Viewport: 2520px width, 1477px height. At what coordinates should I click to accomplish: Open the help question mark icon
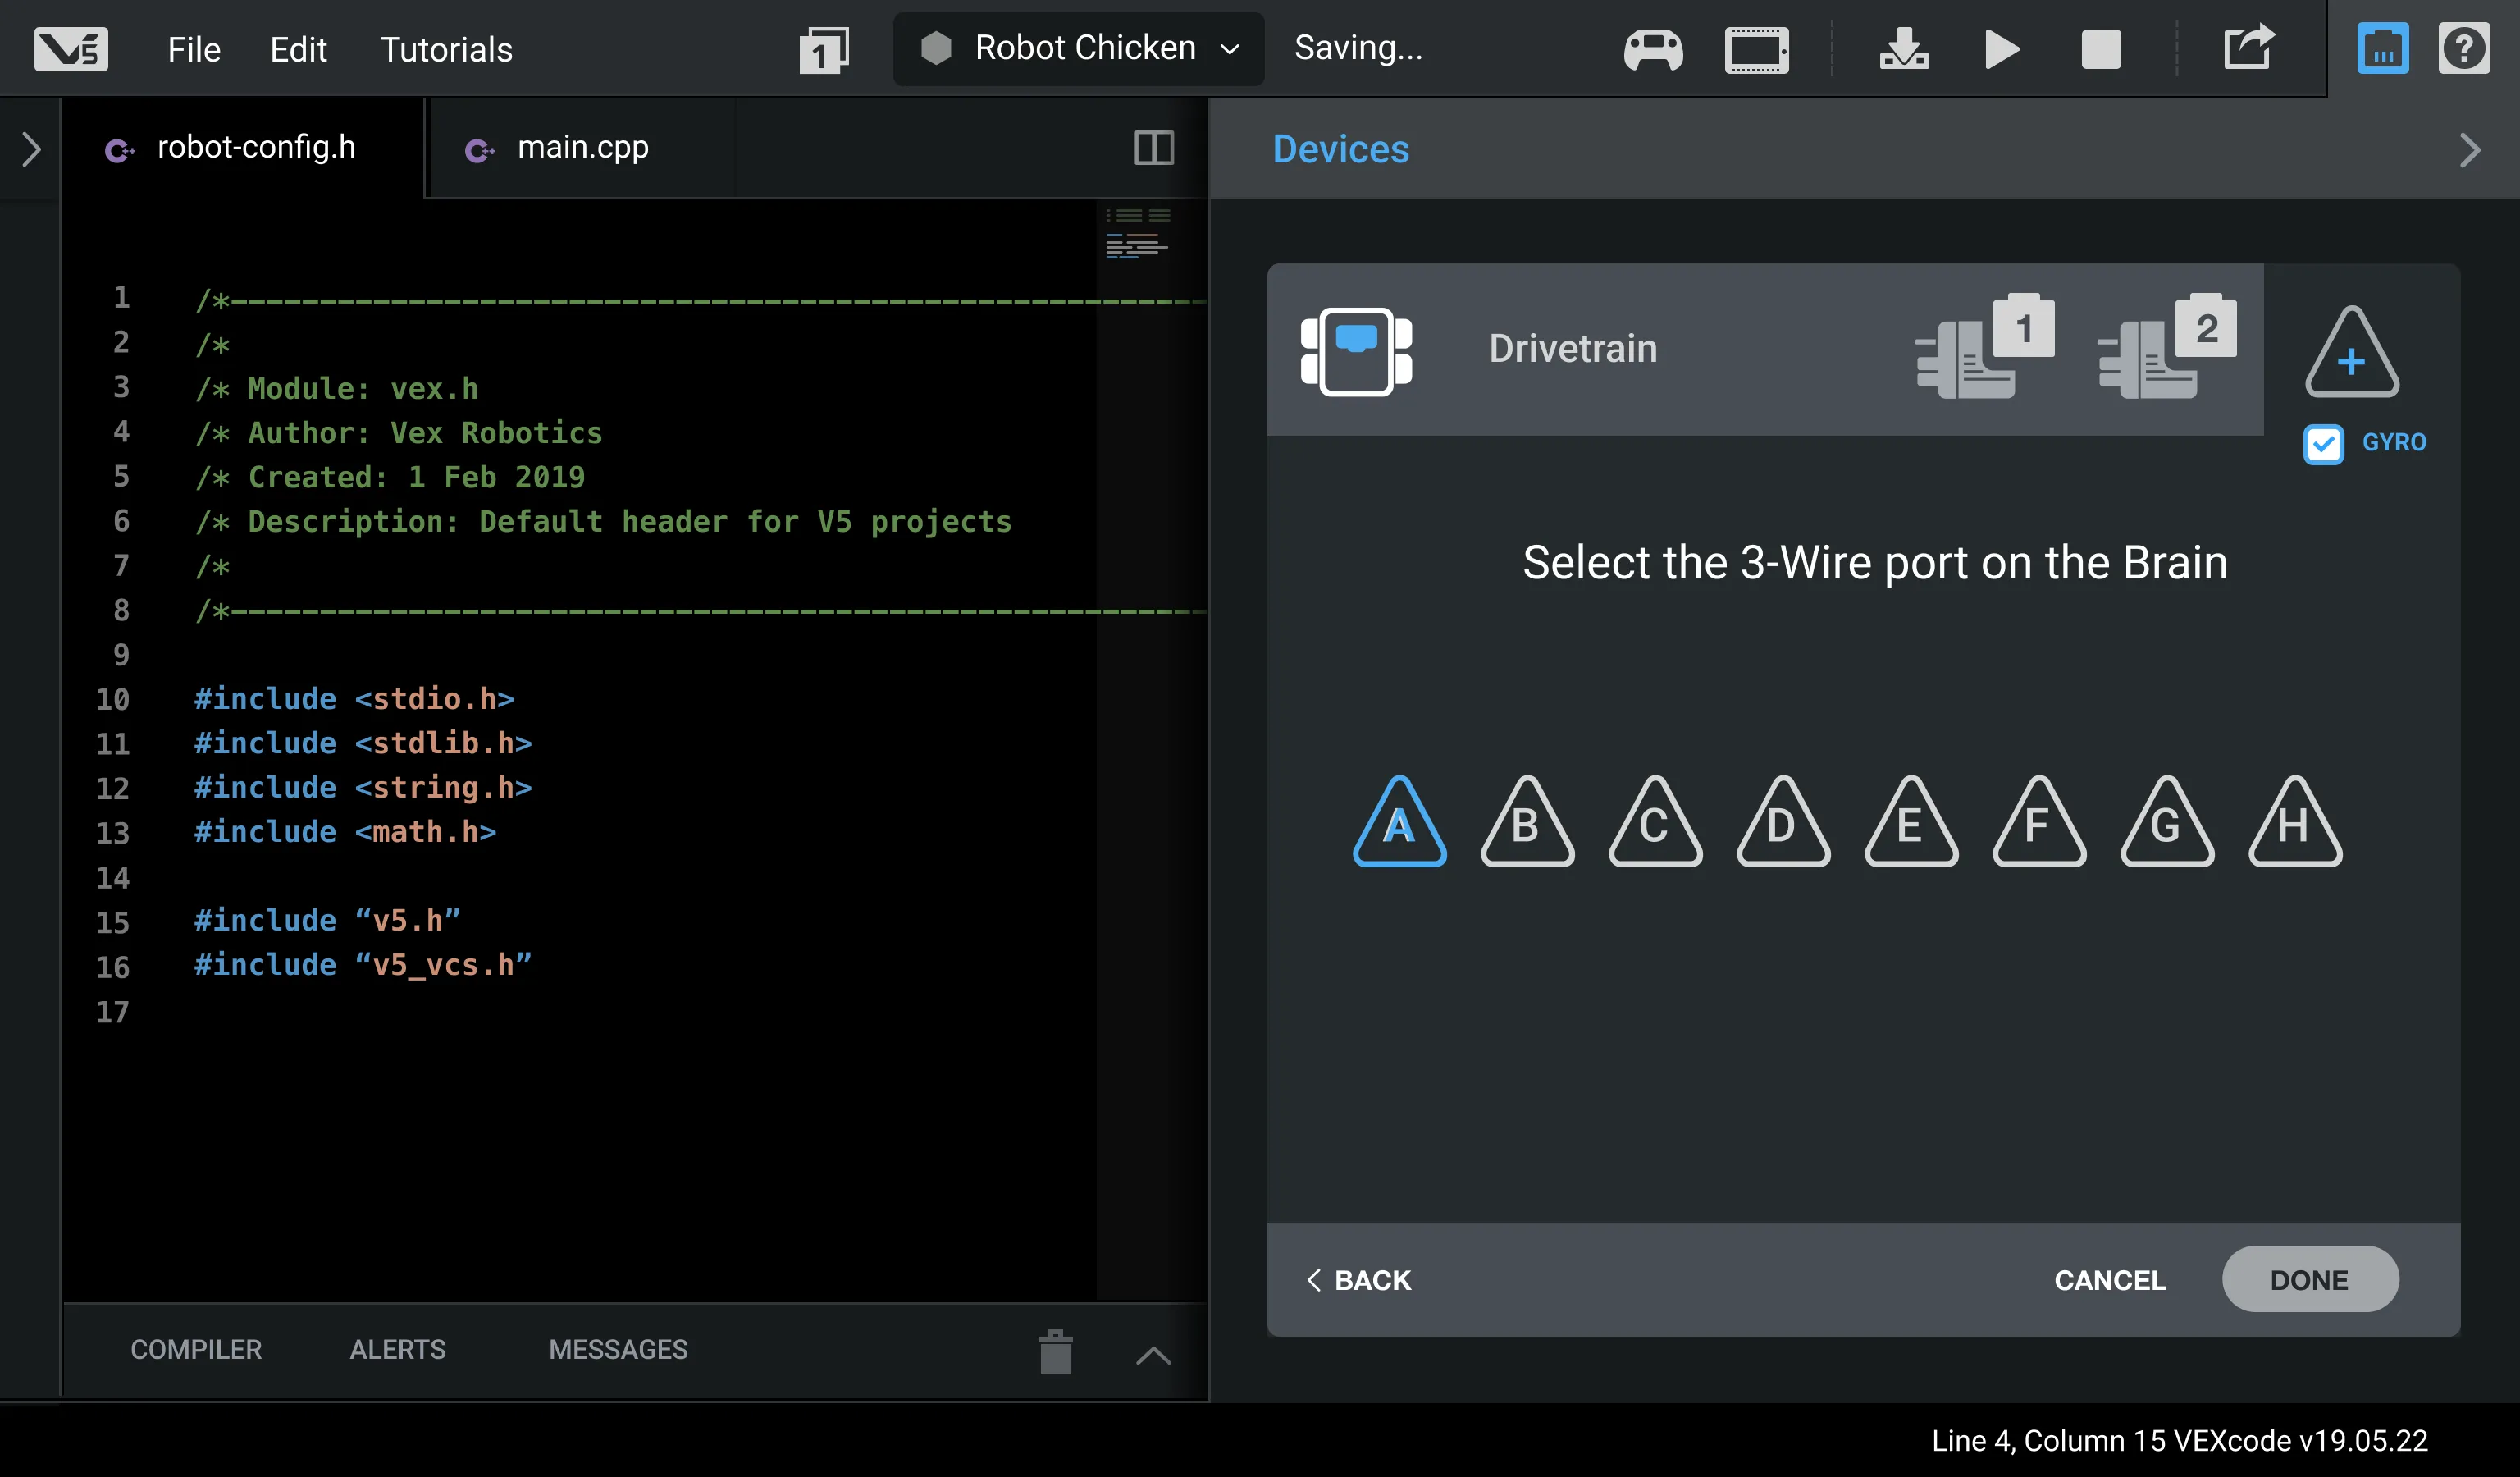(2463, 49)
